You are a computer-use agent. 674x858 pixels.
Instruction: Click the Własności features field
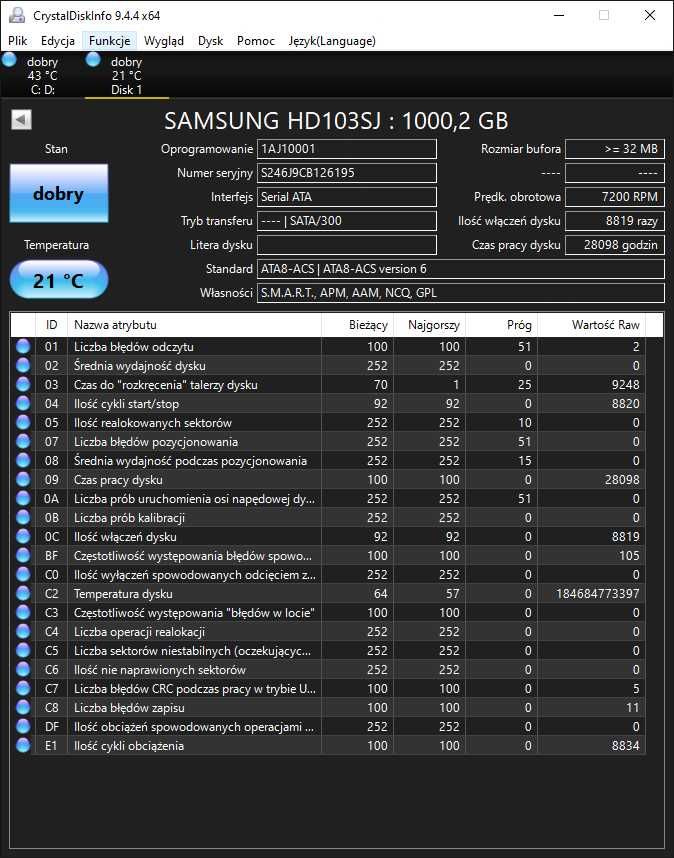[461, 293]
